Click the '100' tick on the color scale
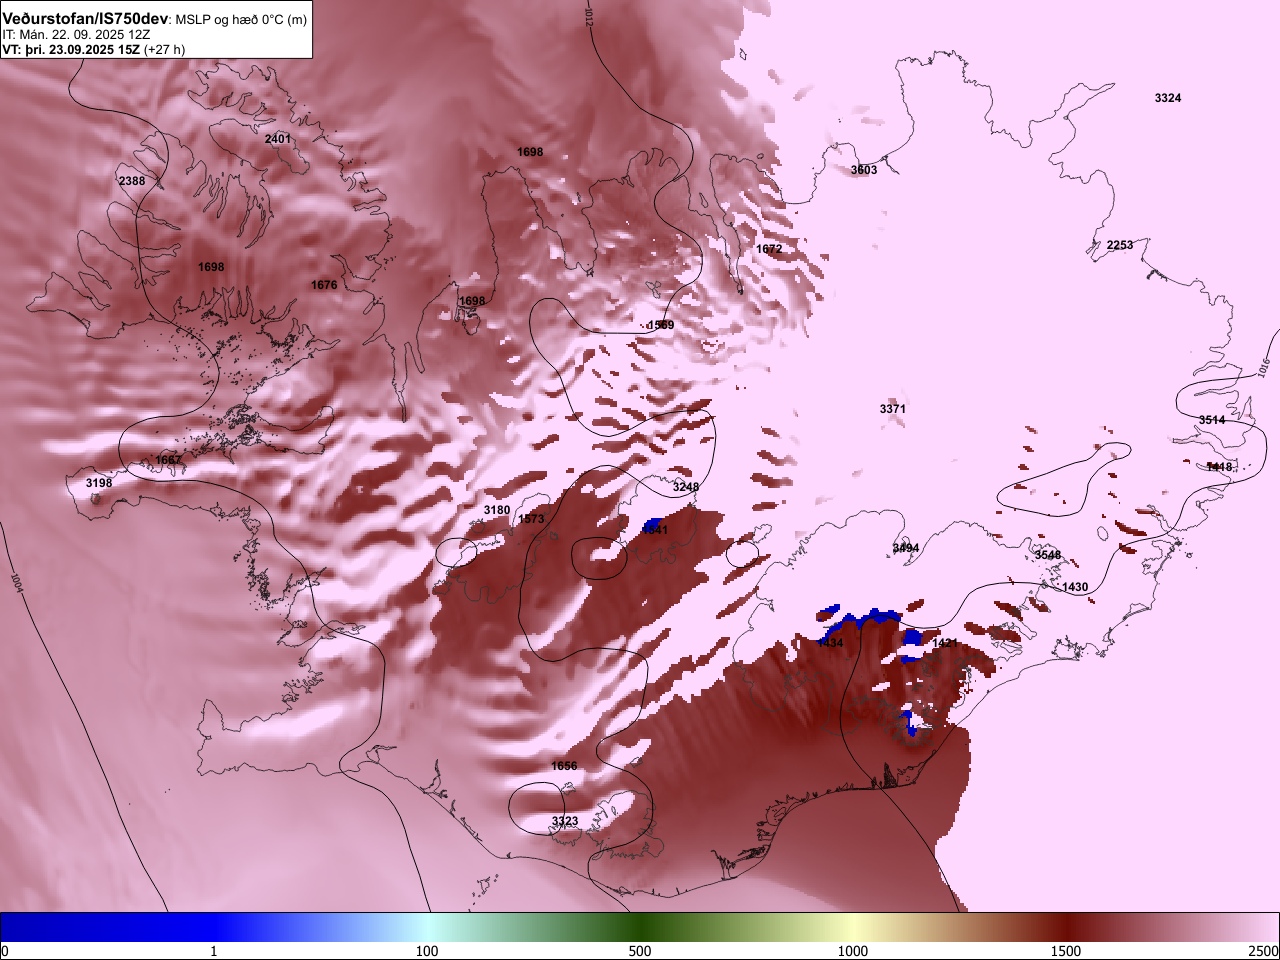This screenshot has width=1280, height=960. pos(427,950)
